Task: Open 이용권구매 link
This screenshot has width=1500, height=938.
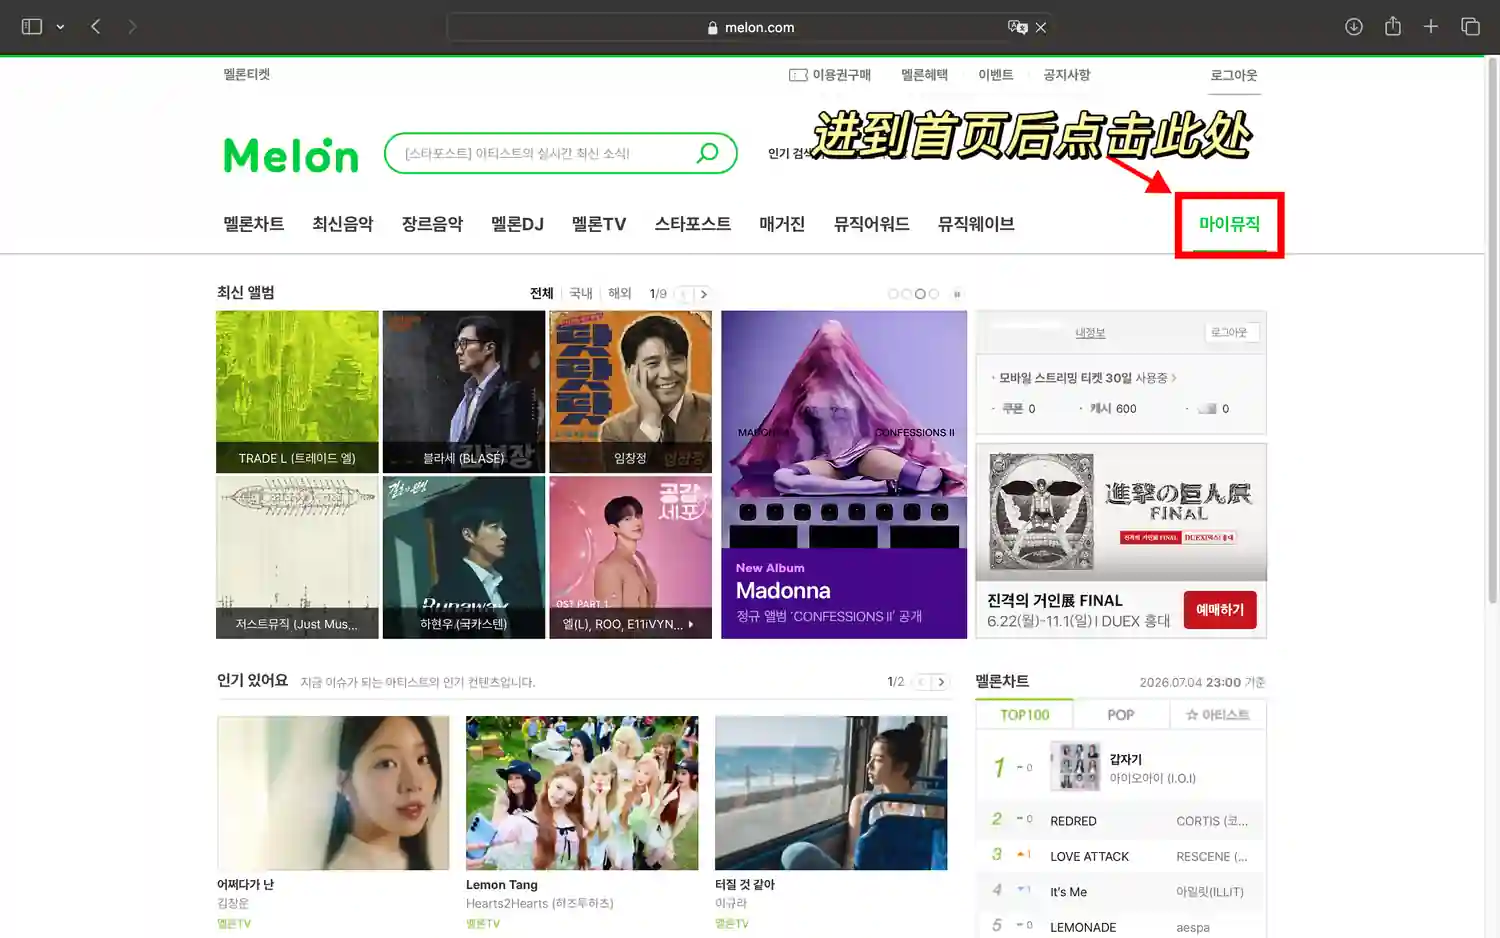Action: 830,75
